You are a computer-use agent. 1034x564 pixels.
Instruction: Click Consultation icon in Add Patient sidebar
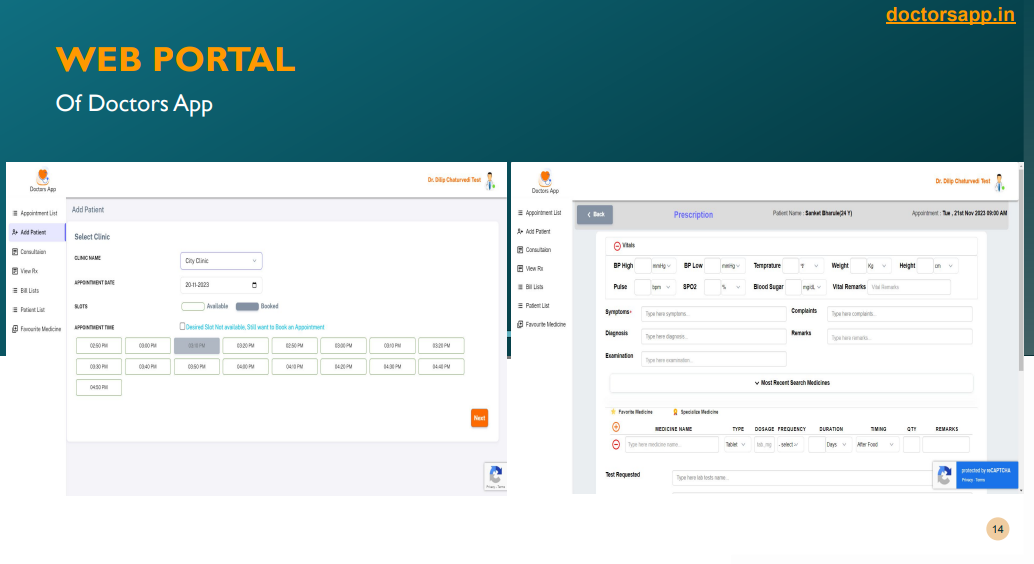click(x=15, y=251)
